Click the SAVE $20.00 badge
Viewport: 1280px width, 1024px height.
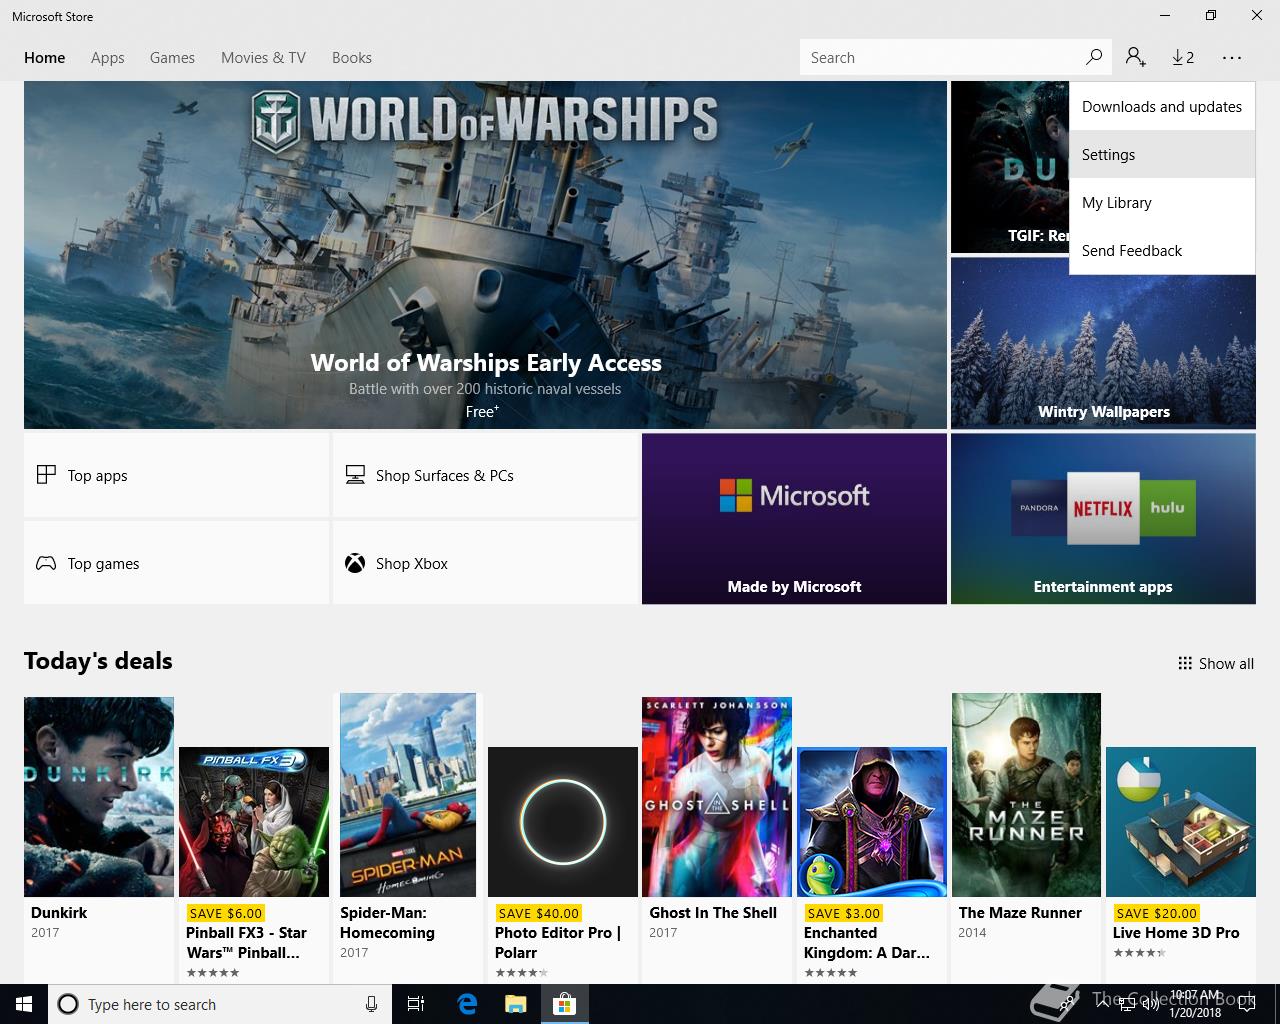1156,913
